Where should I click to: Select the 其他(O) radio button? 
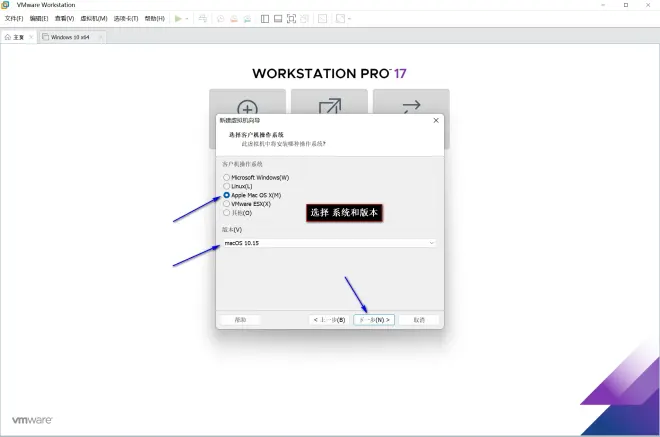pyautogui.click(x=226, y=213)
